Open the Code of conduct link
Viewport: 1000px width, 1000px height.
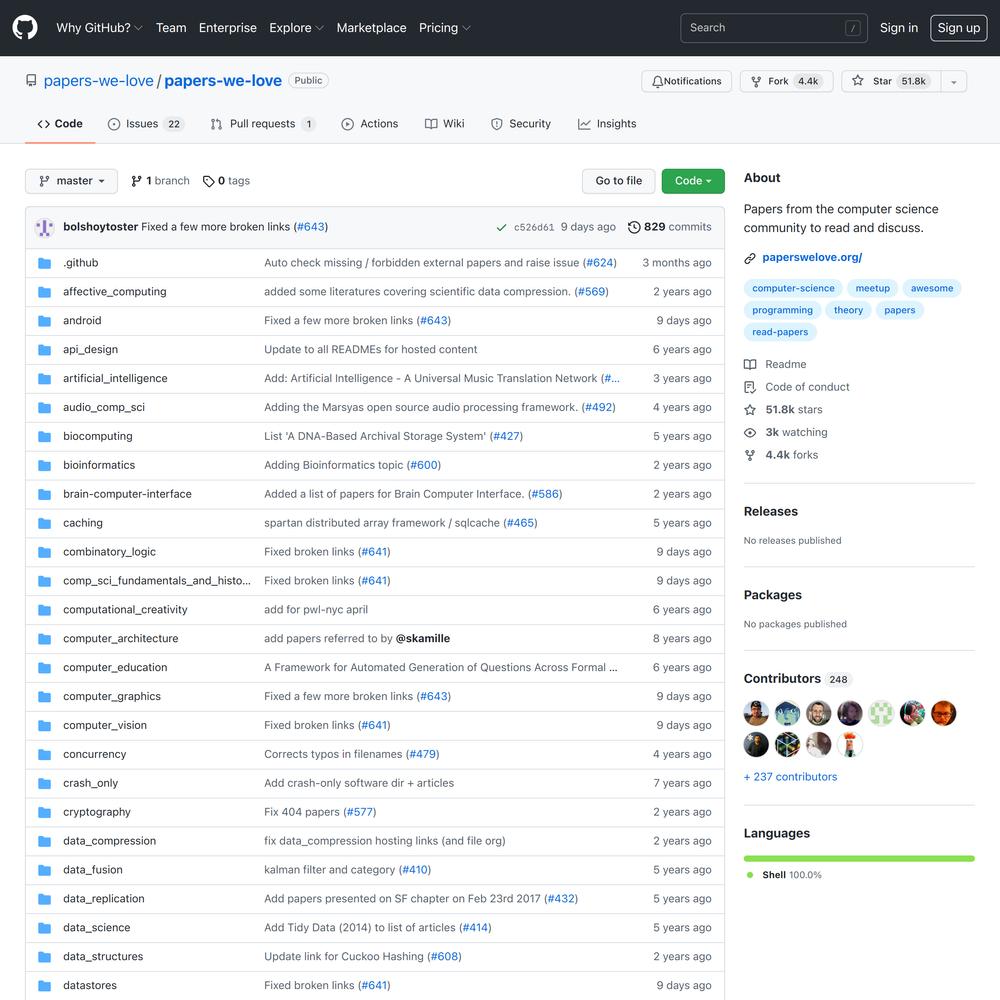click(x=807, y=387)
